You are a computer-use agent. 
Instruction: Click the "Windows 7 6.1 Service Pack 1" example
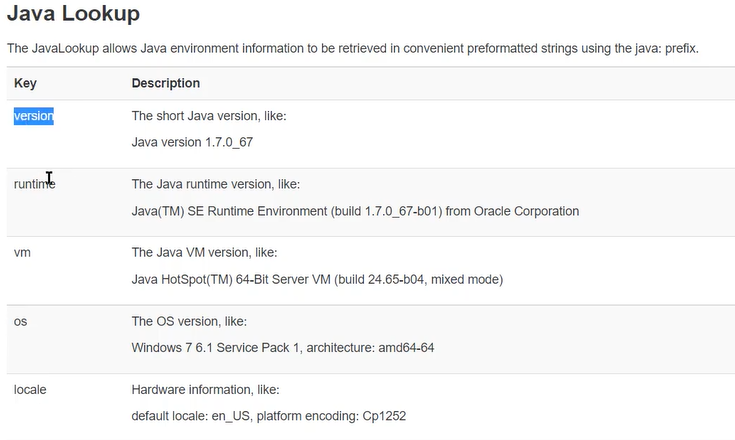pyautogui.click(x=282, y=348)
